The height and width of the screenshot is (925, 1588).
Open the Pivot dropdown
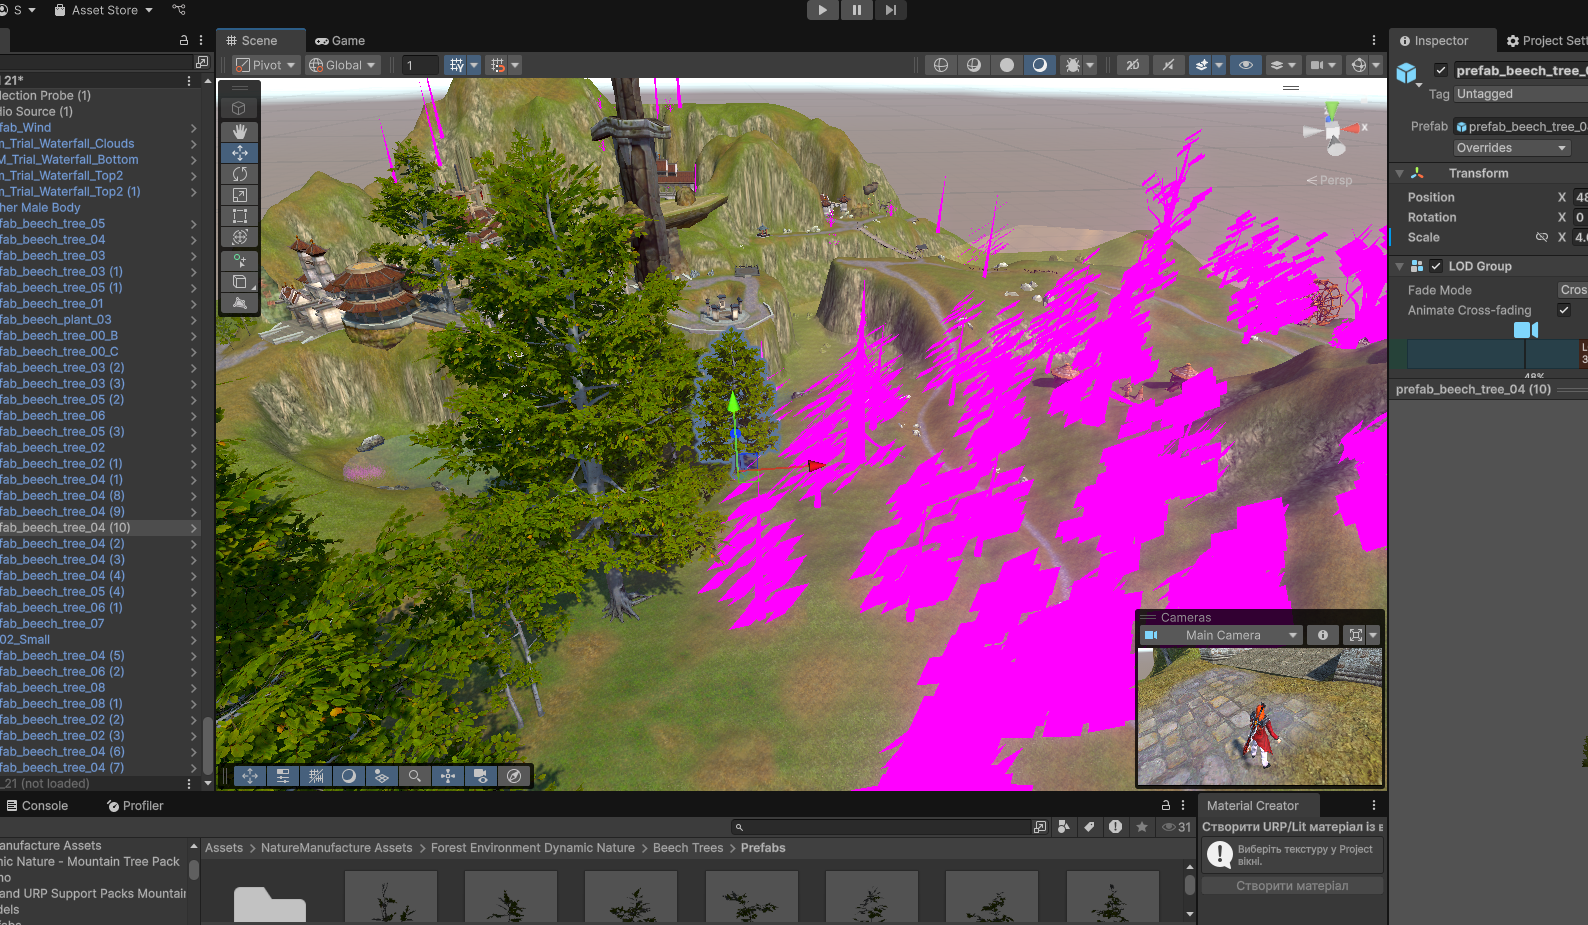click(x=266, y=65)
